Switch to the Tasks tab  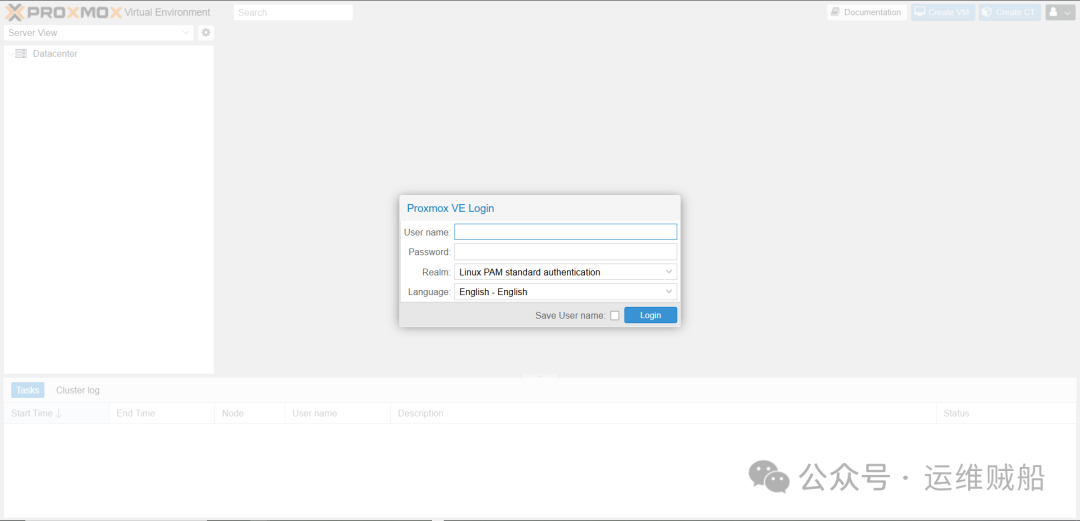[28, 390]
